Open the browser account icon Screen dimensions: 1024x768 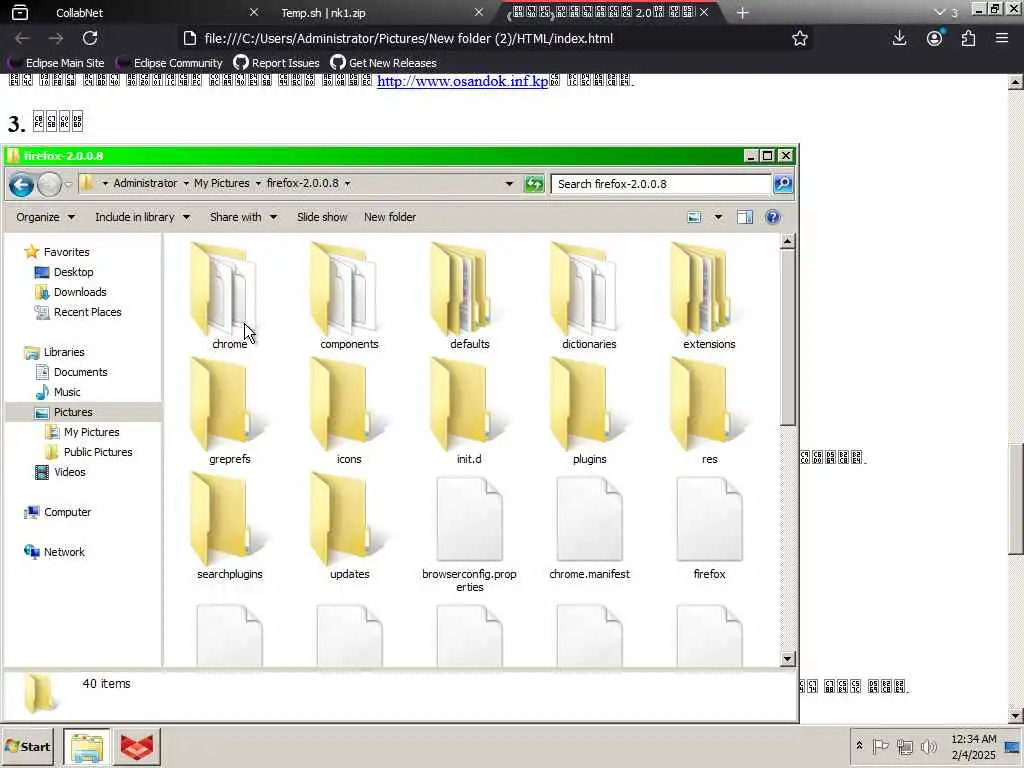[x=935, y=39]
